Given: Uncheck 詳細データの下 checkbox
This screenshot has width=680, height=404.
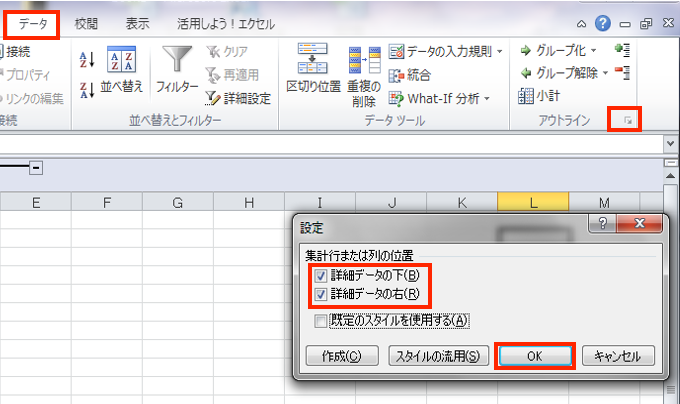Looking at the screenshot, I should coord(320,276).
